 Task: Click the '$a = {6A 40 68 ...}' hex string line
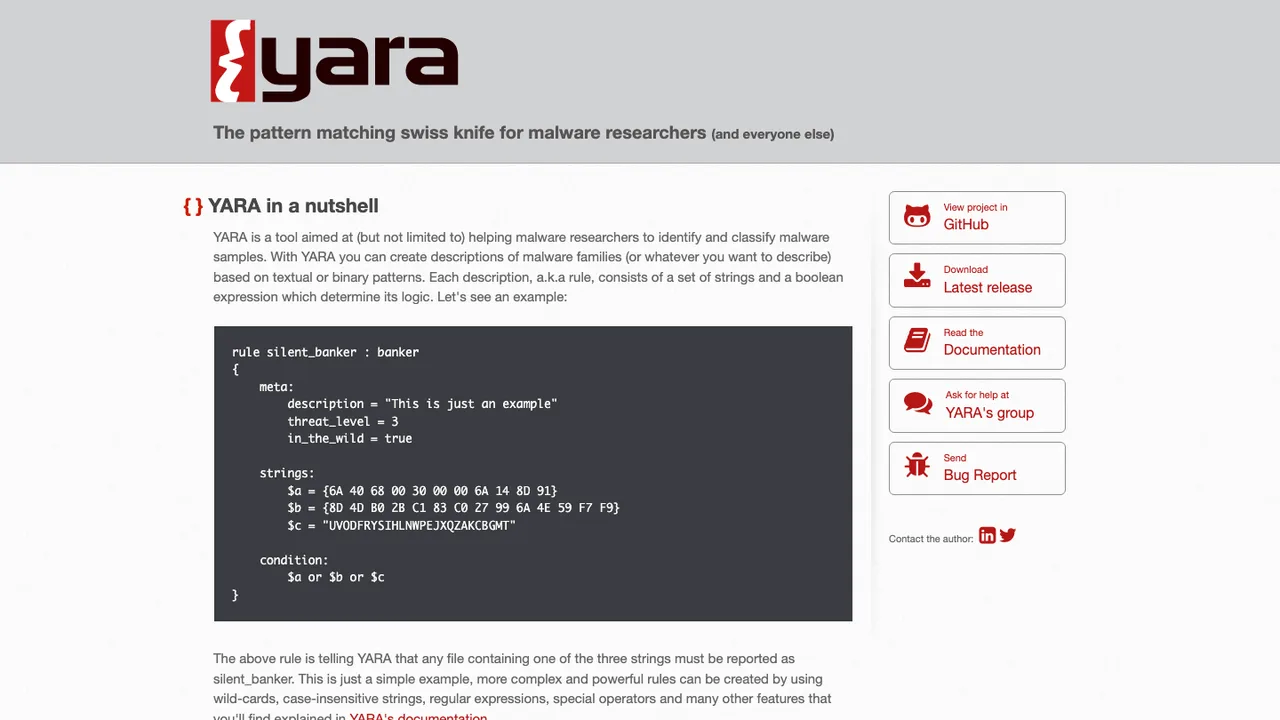422,490
